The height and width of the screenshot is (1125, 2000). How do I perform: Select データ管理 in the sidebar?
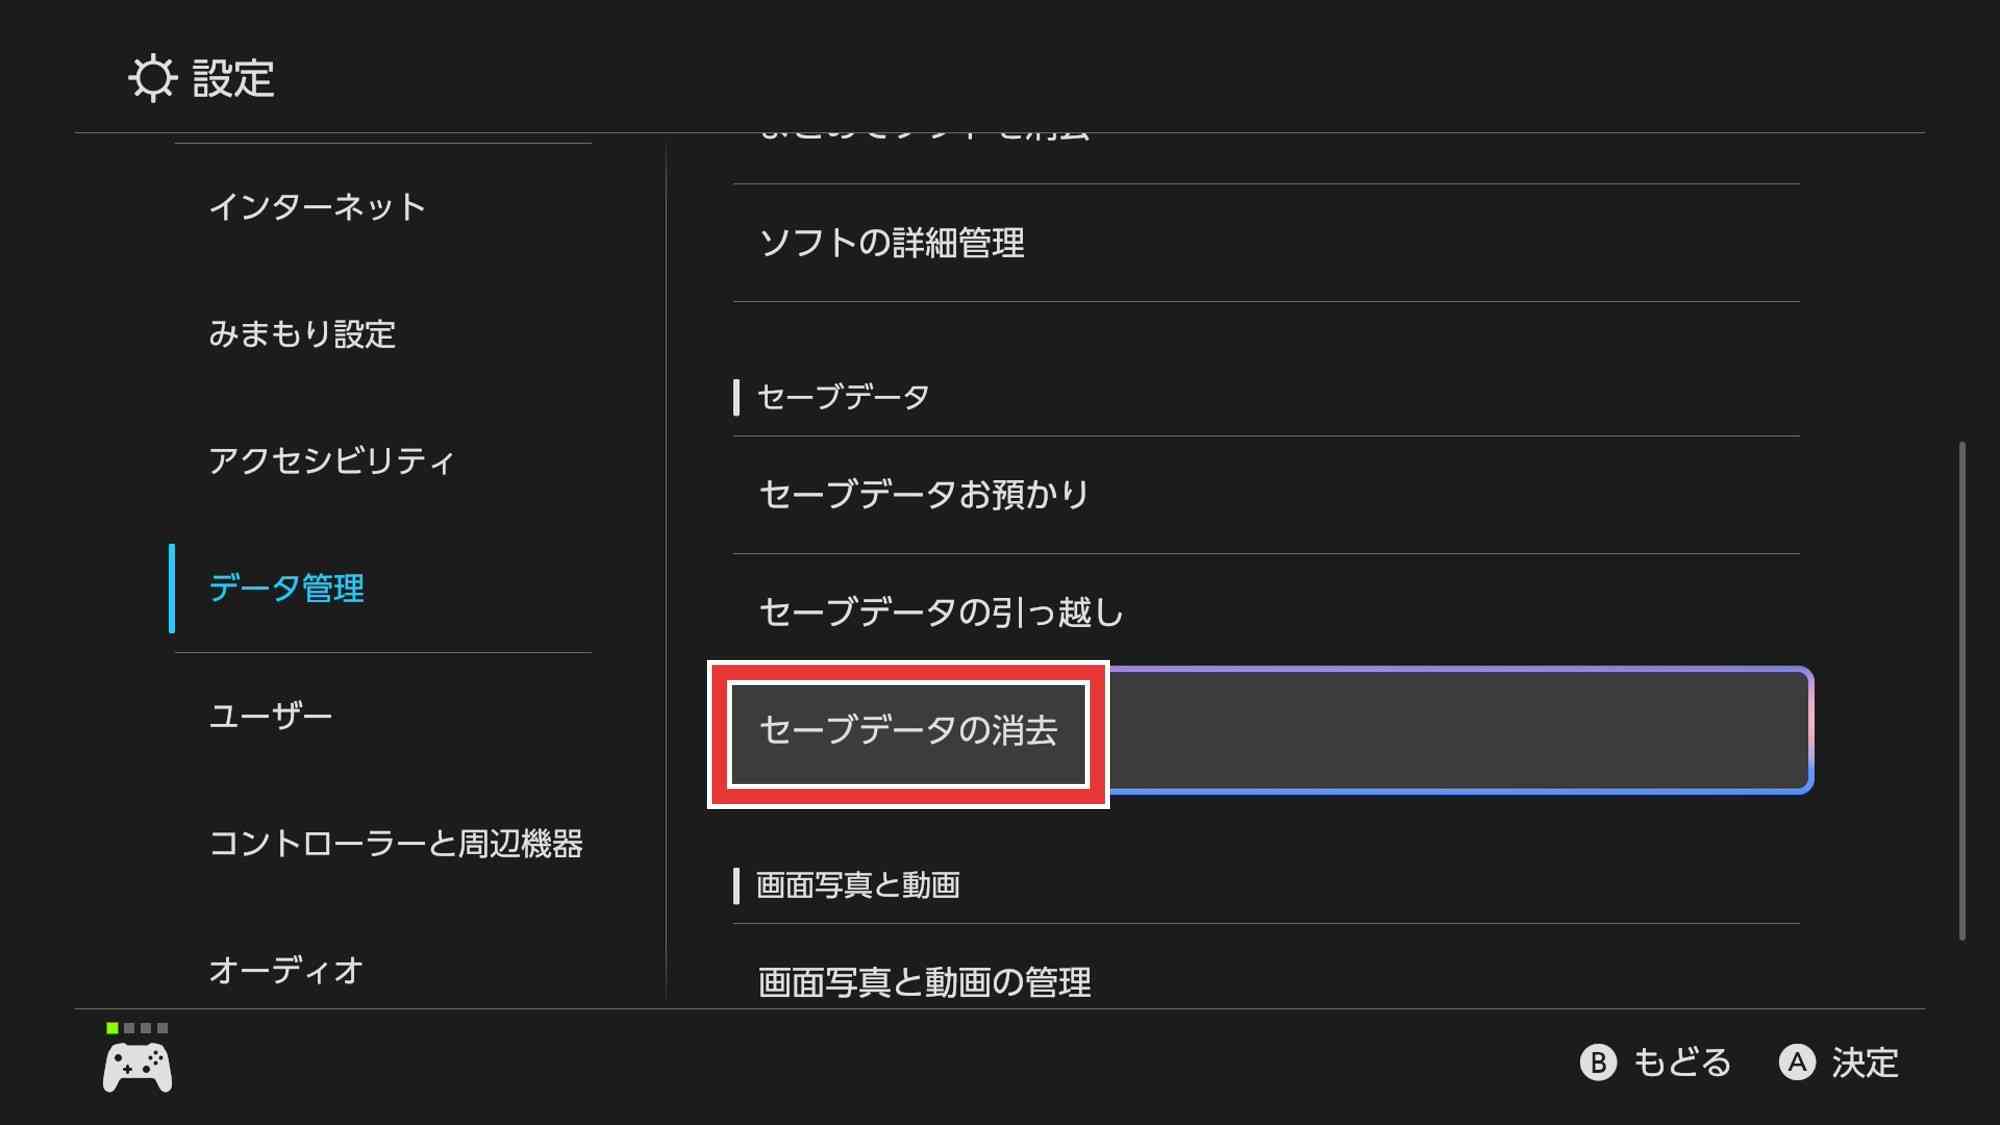[287, 588]
